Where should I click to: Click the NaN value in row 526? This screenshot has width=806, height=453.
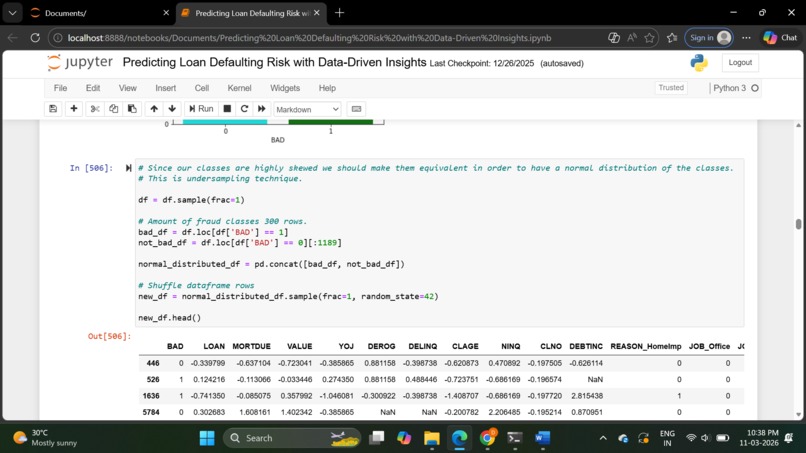pyautogui.click(x=595, y=379)
